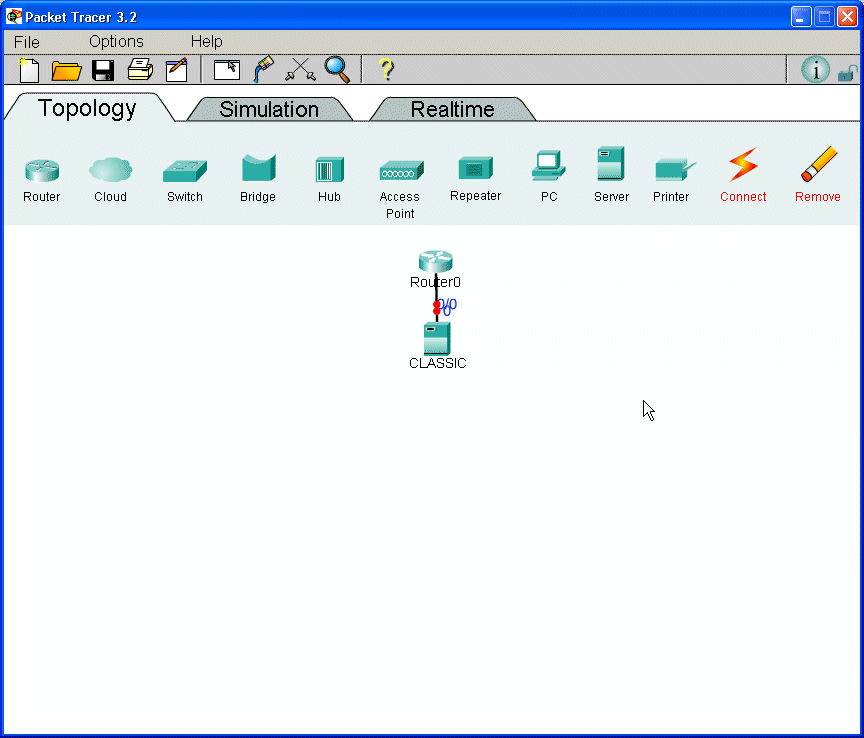Viewport: 864px width, 738px height.
Task: Select the Server device icon in palette
Action: click(611, 163)
